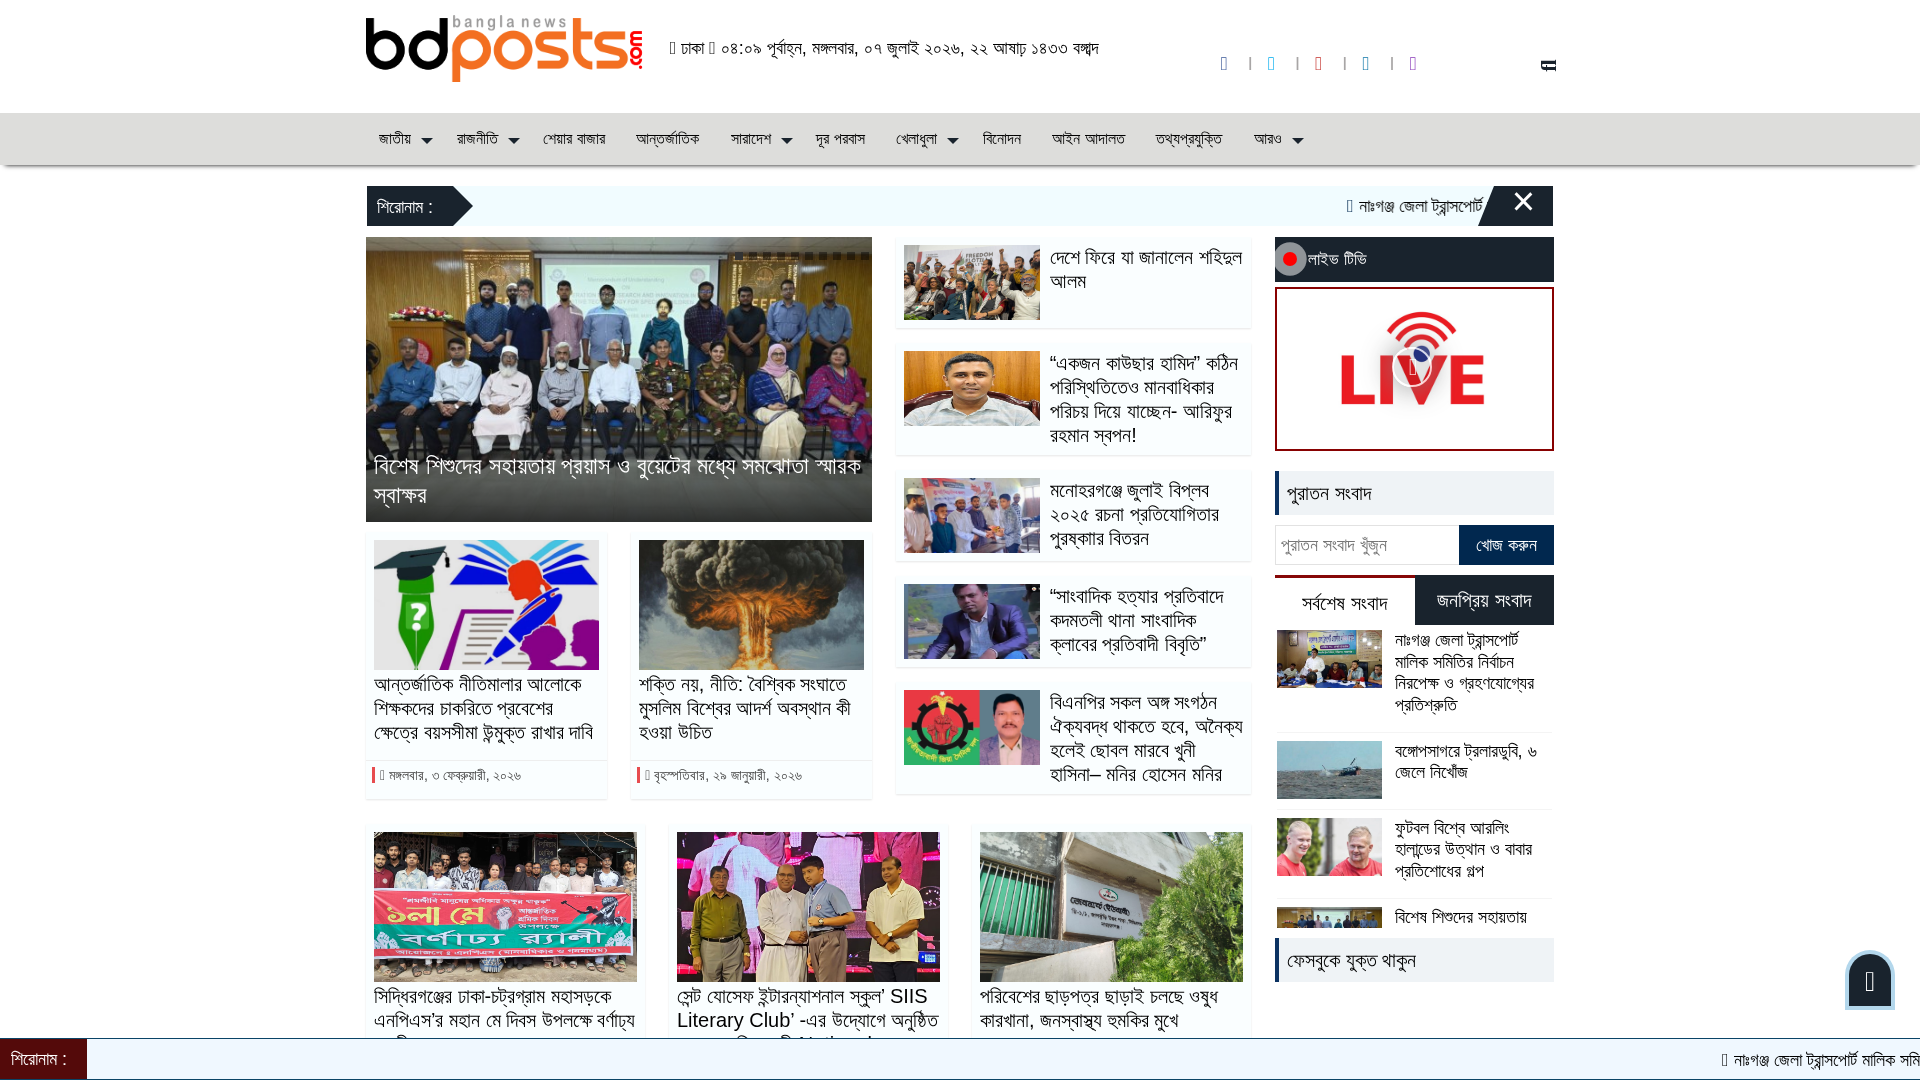Click the বিএনপি article thumbnail

coord(972,727)
